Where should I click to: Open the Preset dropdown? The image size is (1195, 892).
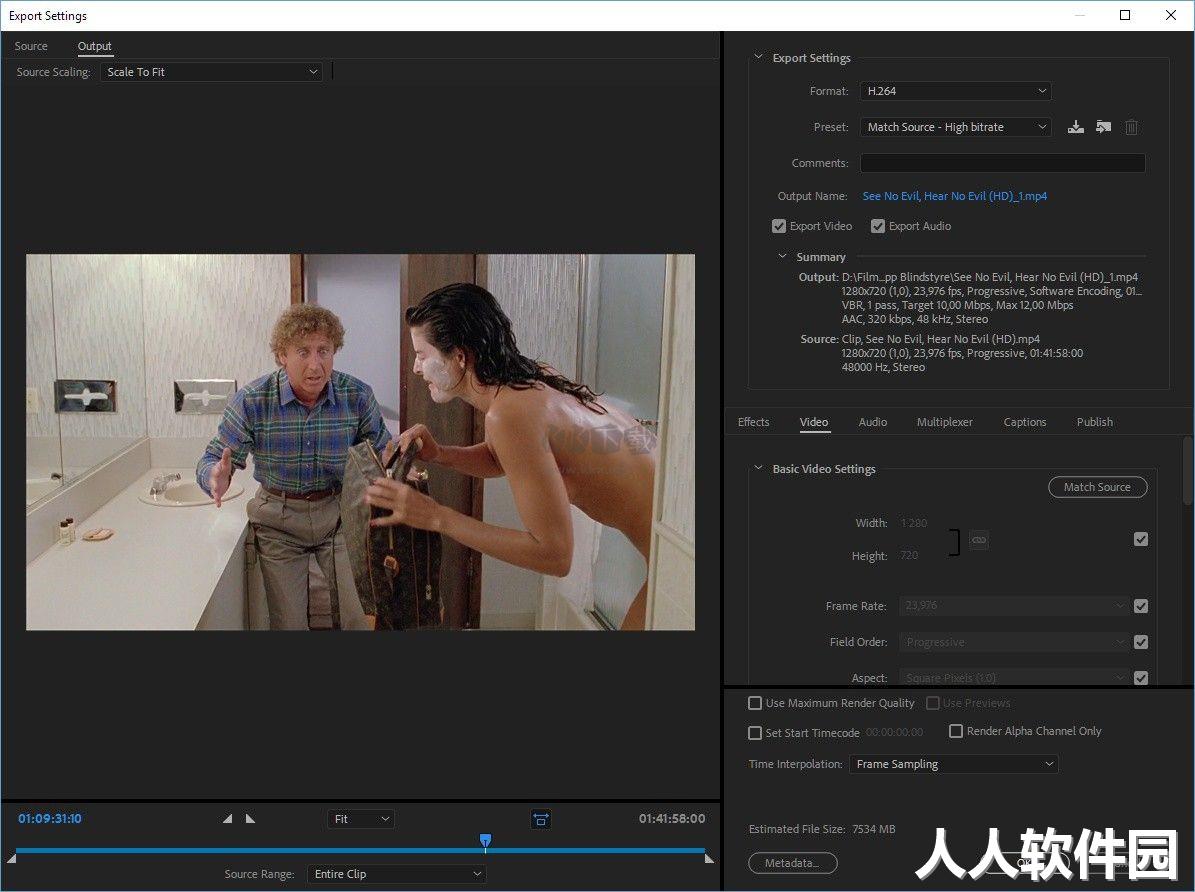point(956,127)
